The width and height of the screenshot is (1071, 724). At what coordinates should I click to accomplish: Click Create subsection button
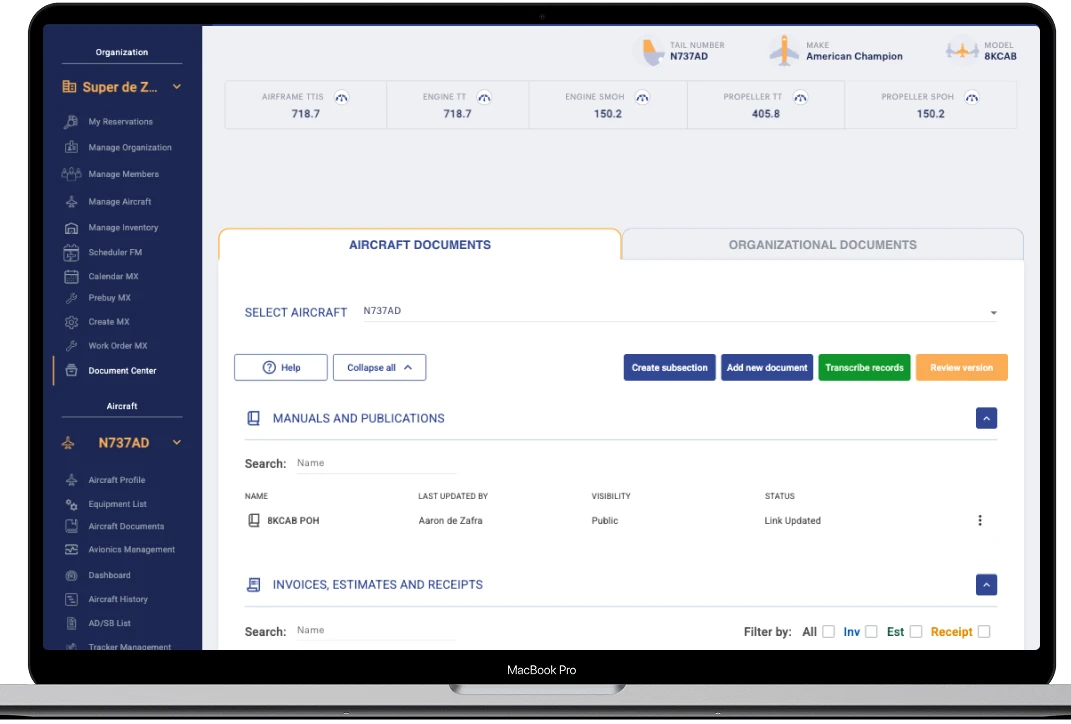coord(669,367)
